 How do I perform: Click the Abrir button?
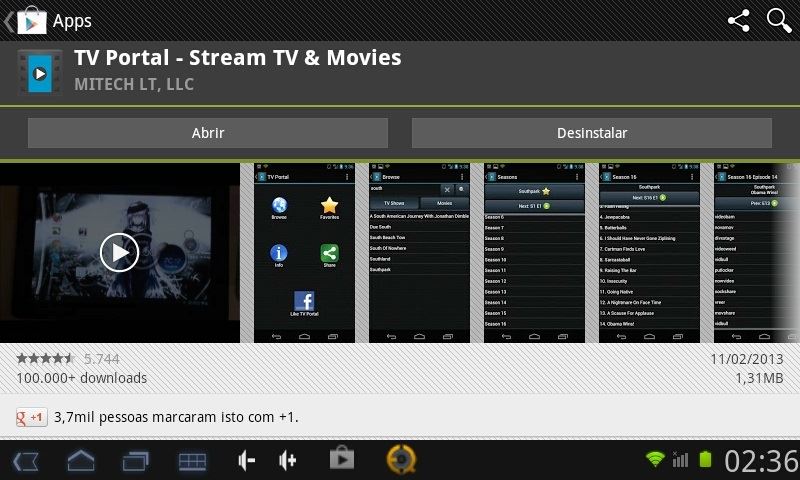click(208, 133)
